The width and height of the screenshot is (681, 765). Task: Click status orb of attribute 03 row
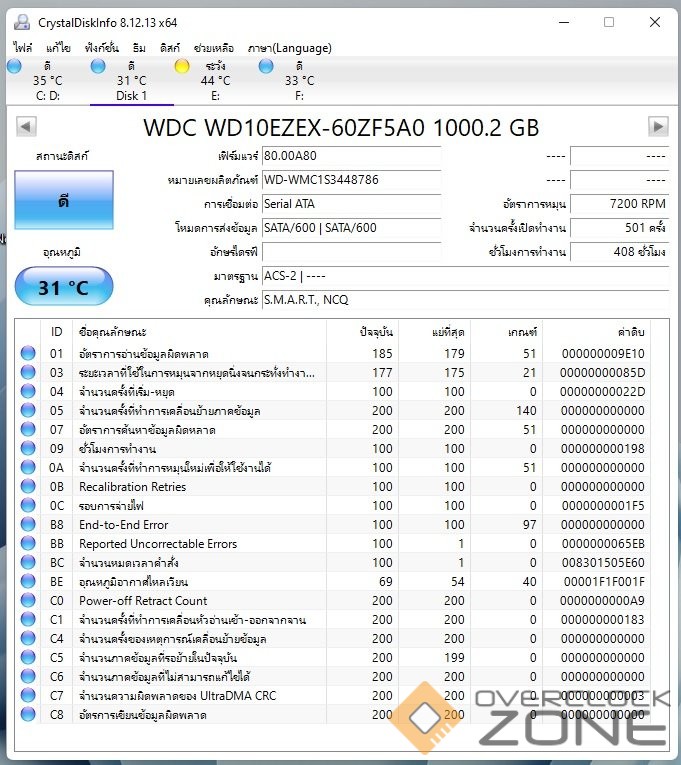pos(28,372)
